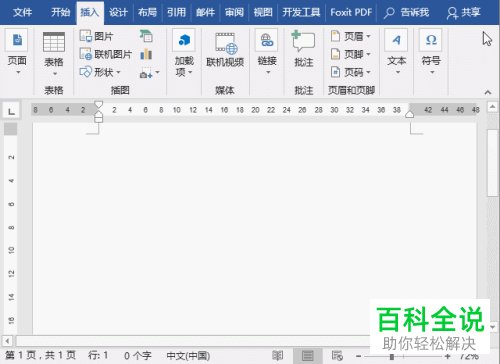This screenshot has width=500, height=364.
Task: Open the 链接 (Links) dropdown
Action: [x=267, y=52]
